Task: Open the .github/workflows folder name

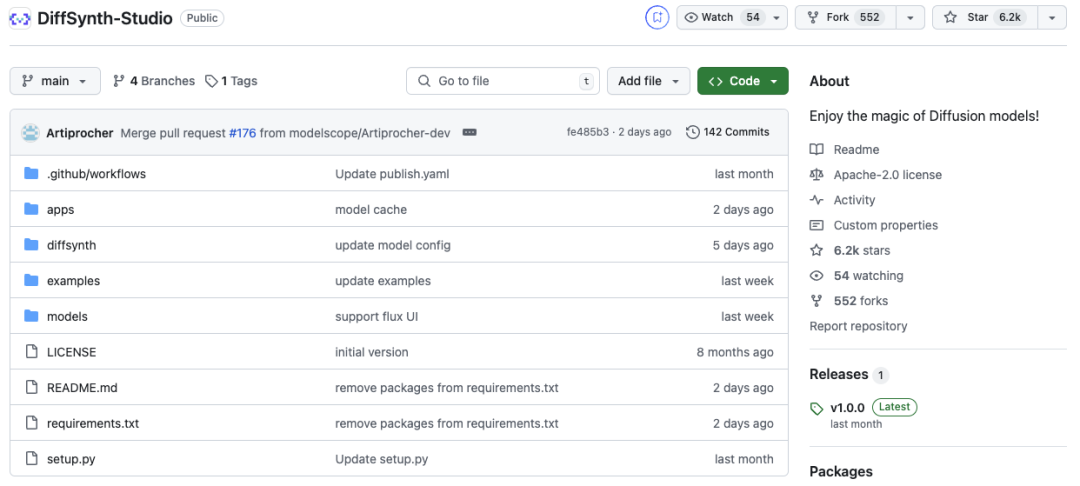Action: (96, 174)
